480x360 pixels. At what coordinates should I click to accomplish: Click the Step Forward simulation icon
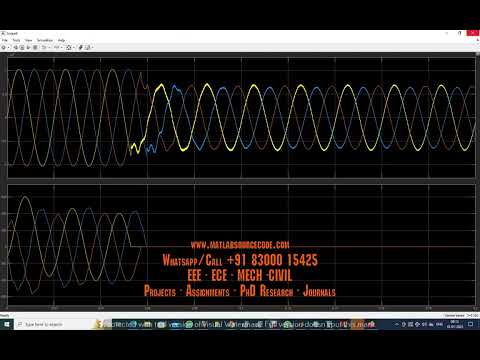point(28,47)
